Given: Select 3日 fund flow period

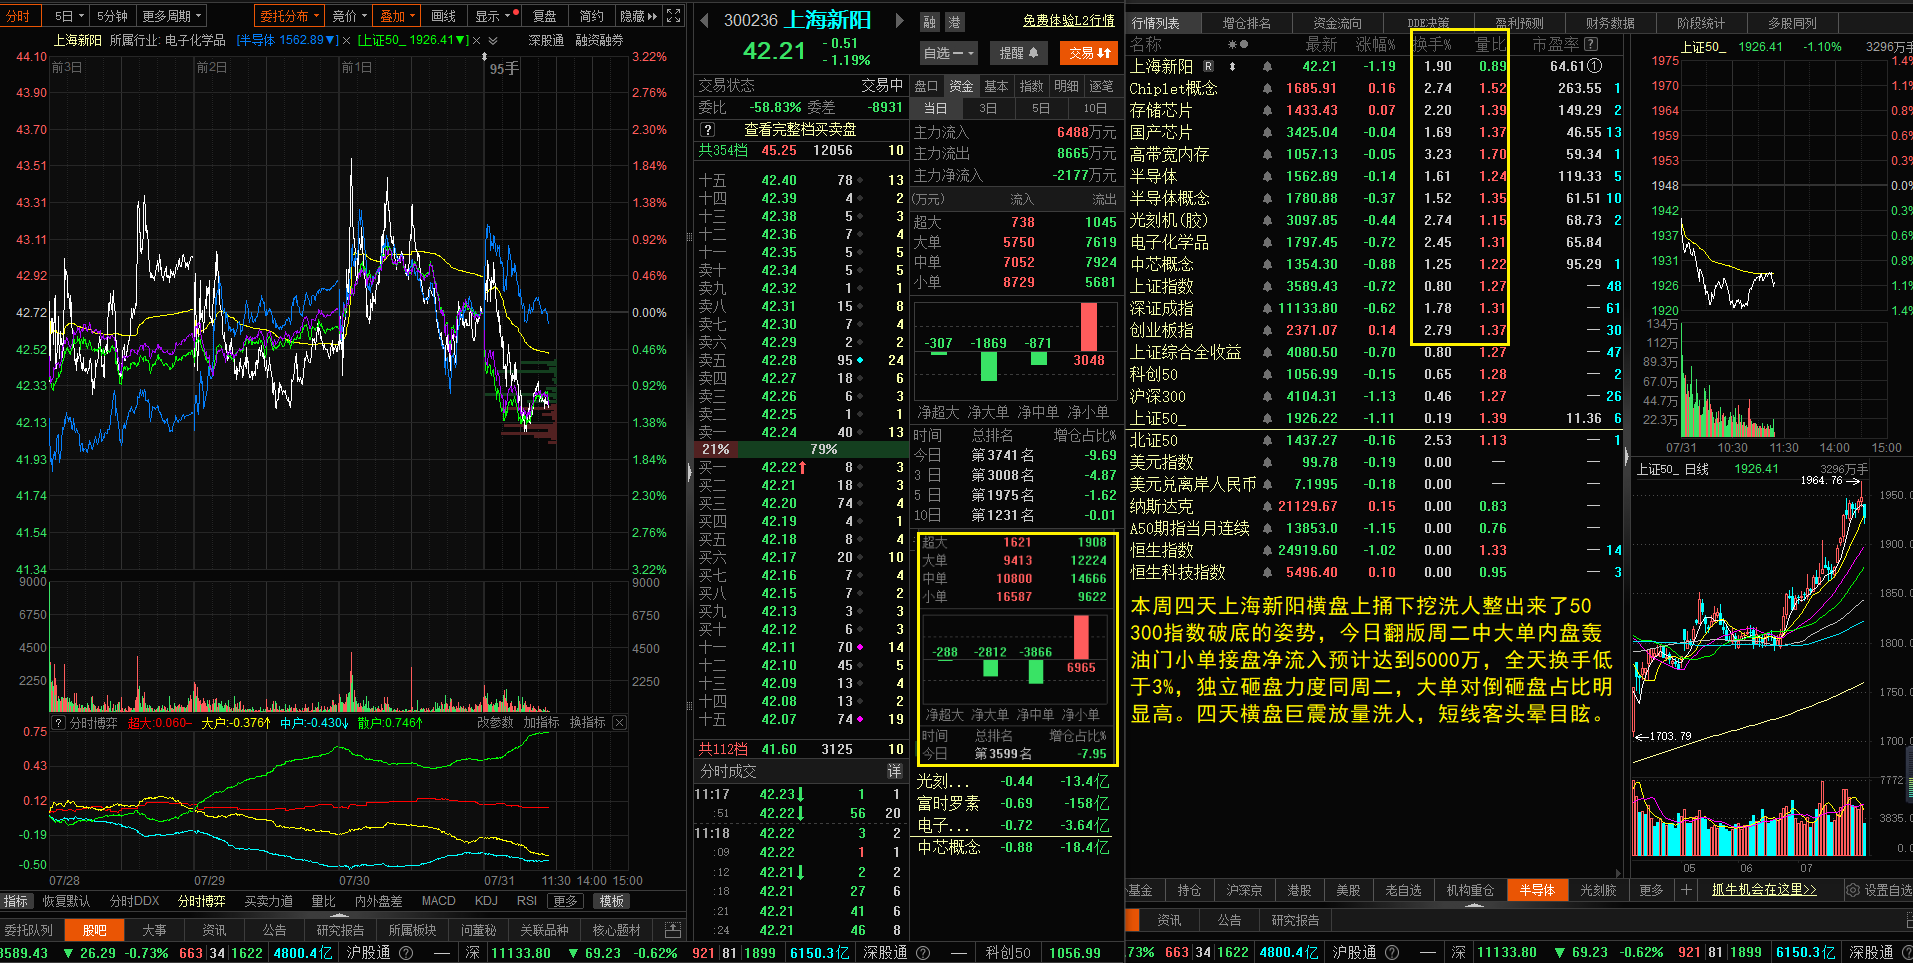Looking at the screenshot, I should click(x=988, y=108).
